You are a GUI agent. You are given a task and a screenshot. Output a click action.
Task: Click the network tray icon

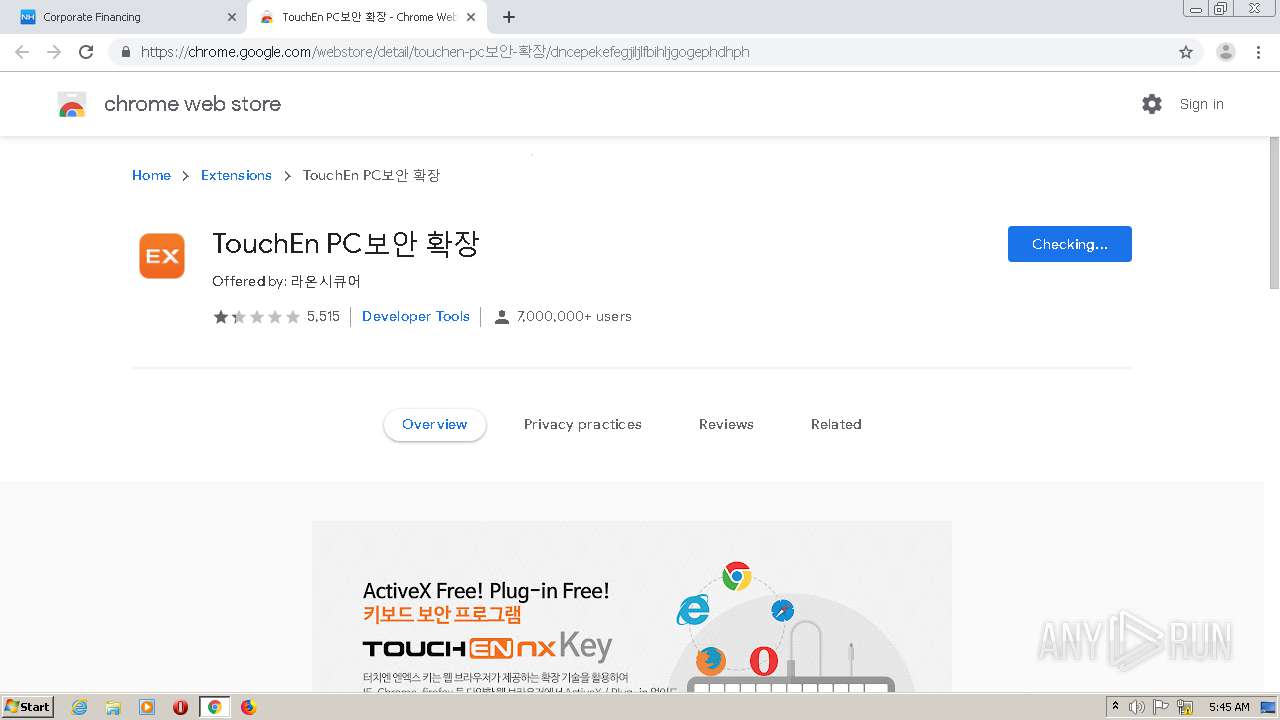pos(1185,707)
